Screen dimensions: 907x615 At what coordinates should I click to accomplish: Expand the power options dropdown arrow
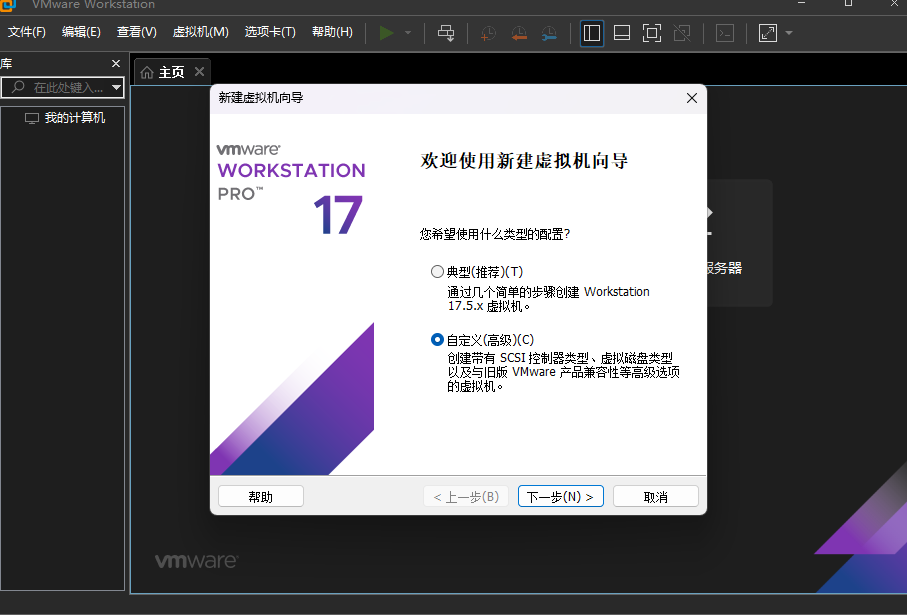click(408, 33)
